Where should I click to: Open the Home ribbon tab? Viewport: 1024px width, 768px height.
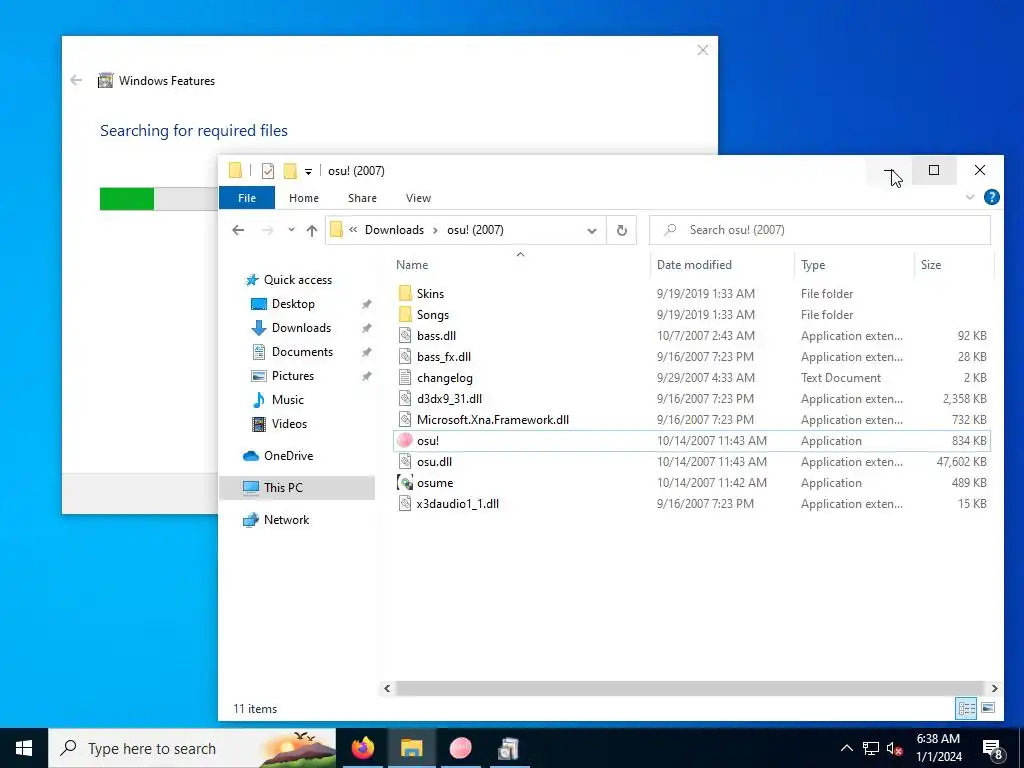tap(304, 198)
